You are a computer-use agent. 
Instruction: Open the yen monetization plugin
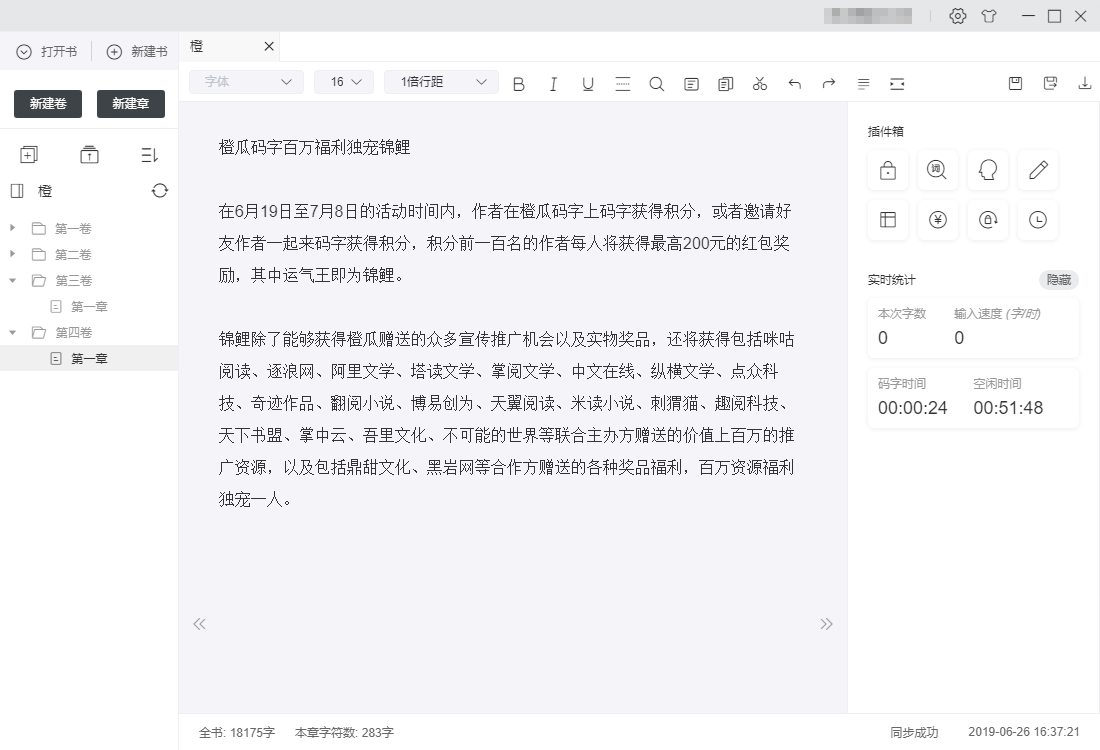pos(937,221)
